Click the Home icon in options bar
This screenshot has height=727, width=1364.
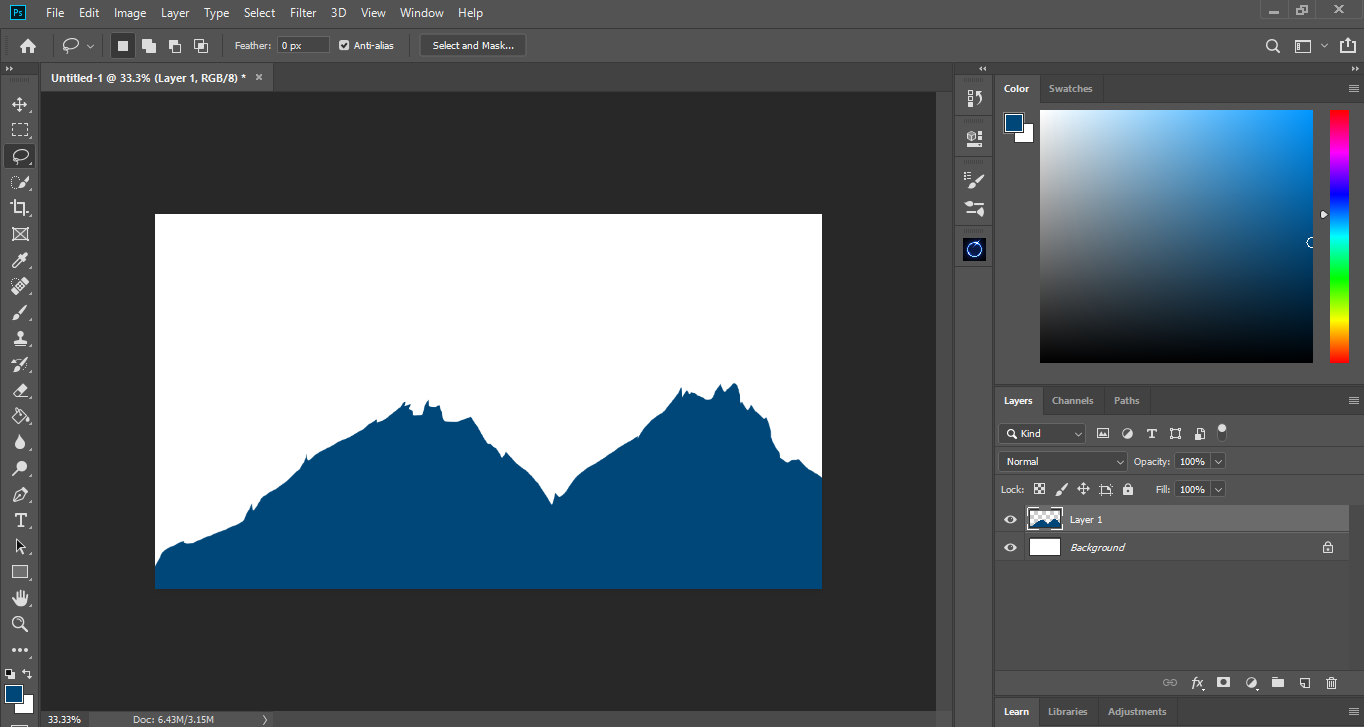click(28, 45)
